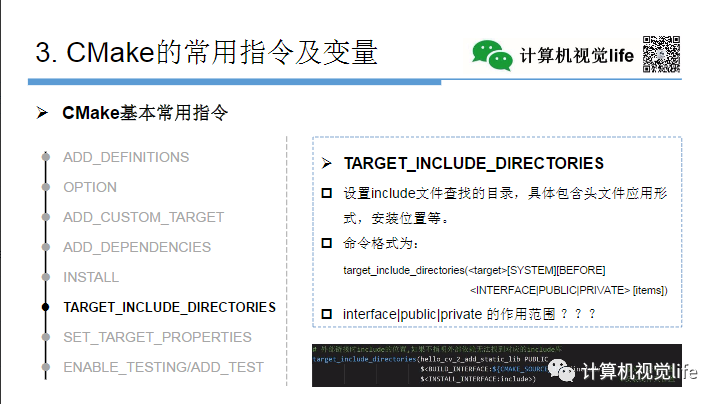Click the timeline dot beside SET_TARGET_PROPERTIES

46,337
